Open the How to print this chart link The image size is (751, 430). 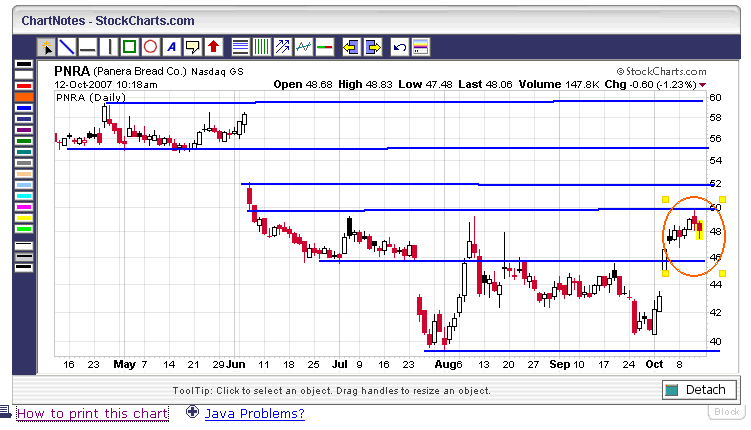92,413
